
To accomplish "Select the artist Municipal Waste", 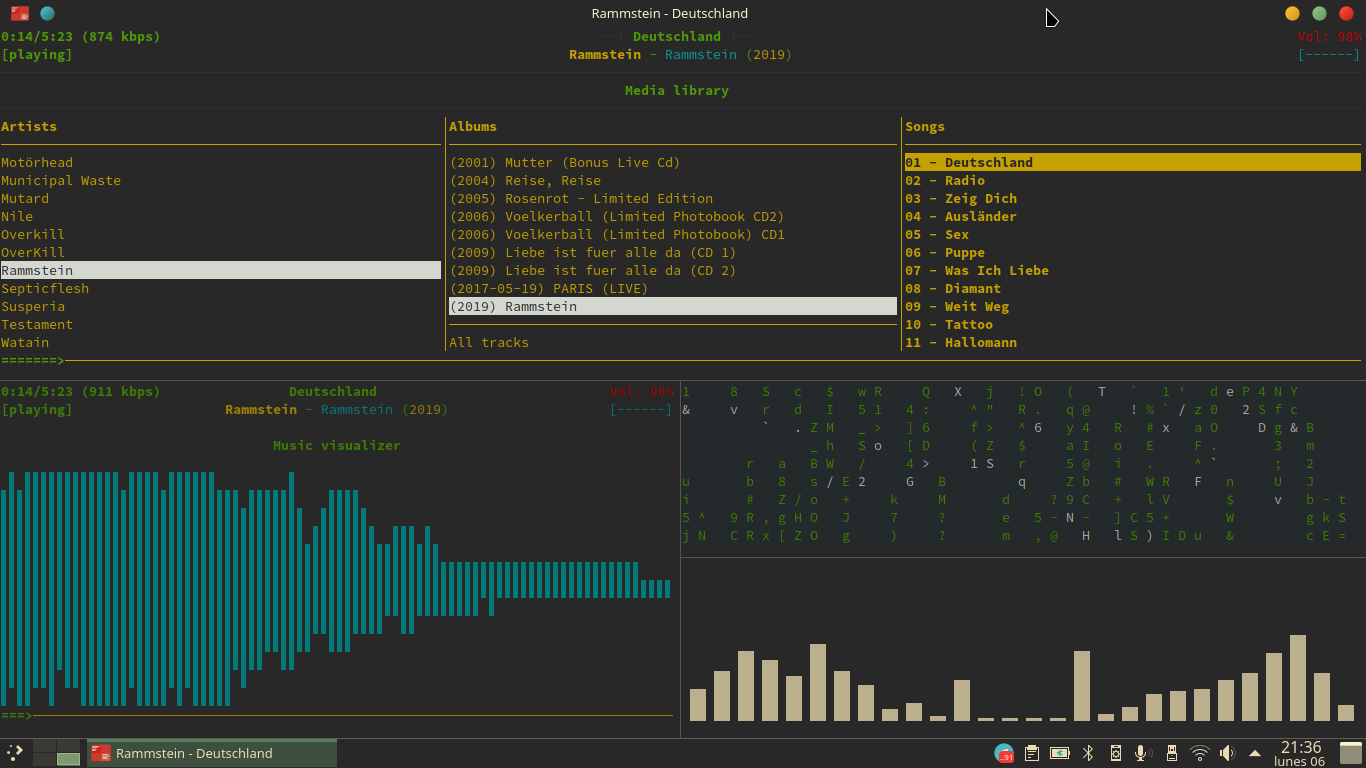I will click(x=61, y=181).
